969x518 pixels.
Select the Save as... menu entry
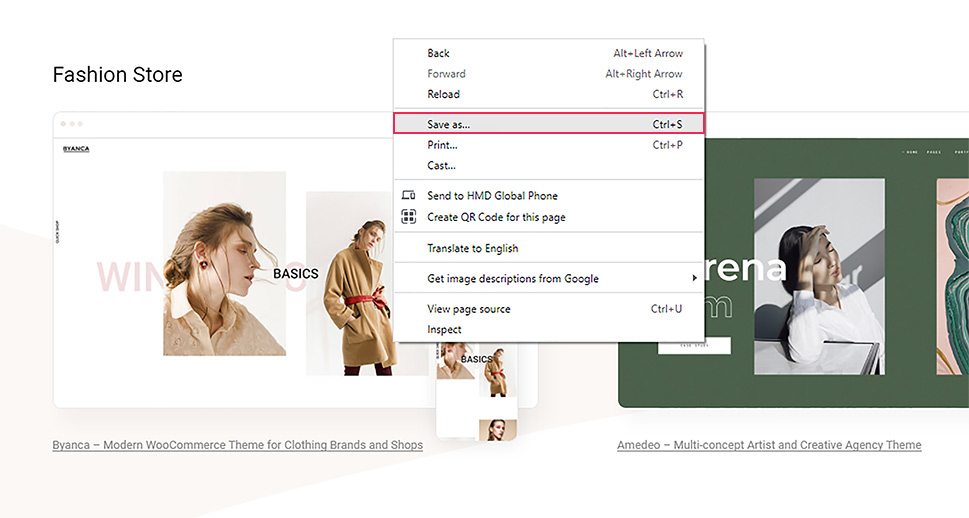(x=549, y=124)
